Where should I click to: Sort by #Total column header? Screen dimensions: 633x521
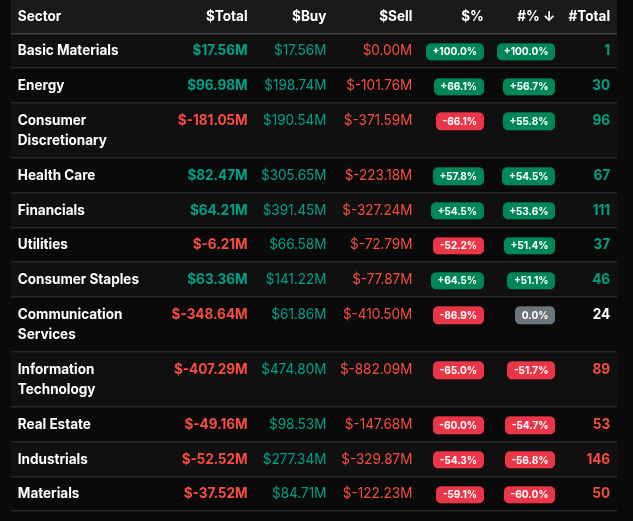point(589,16)
